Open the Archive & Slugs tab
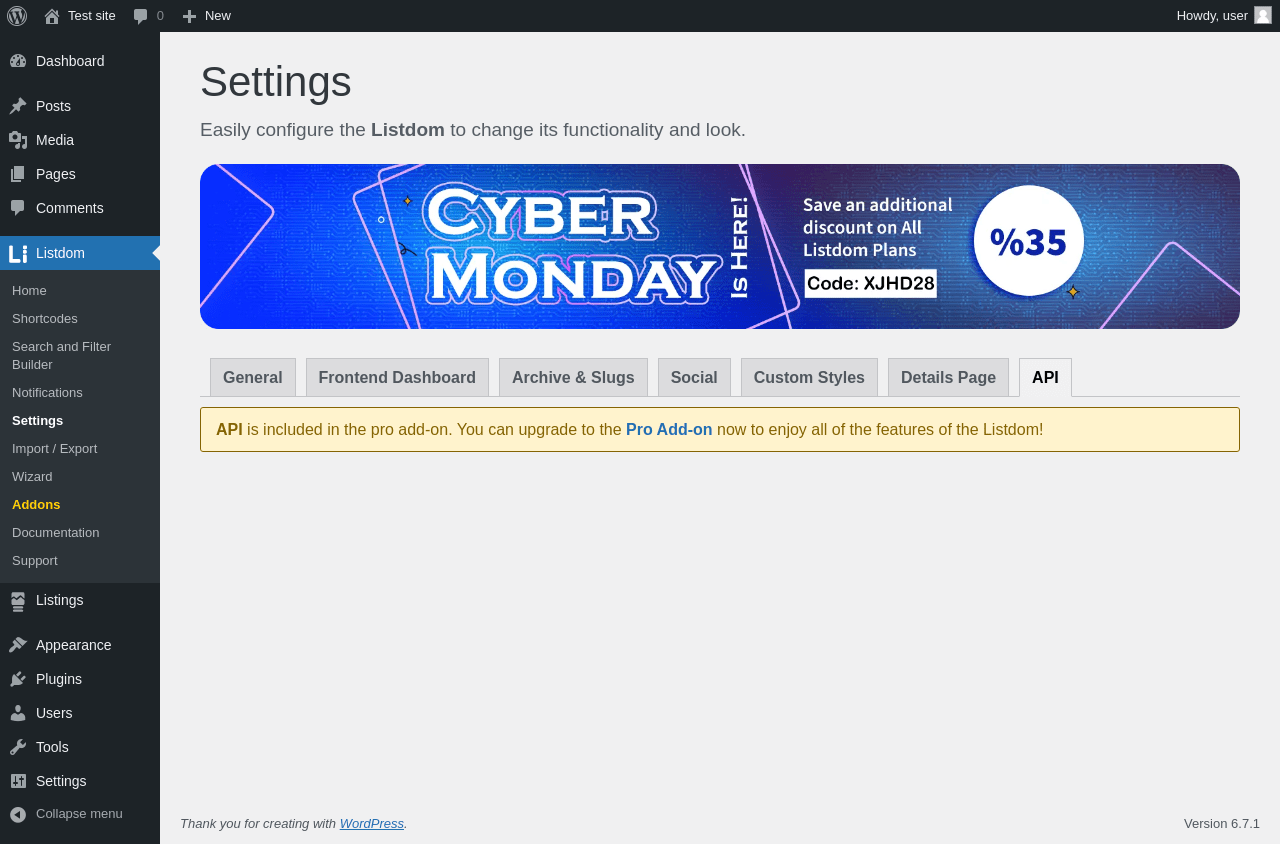Viewport: 1280px width, 844px height. [x=573, y=377]
